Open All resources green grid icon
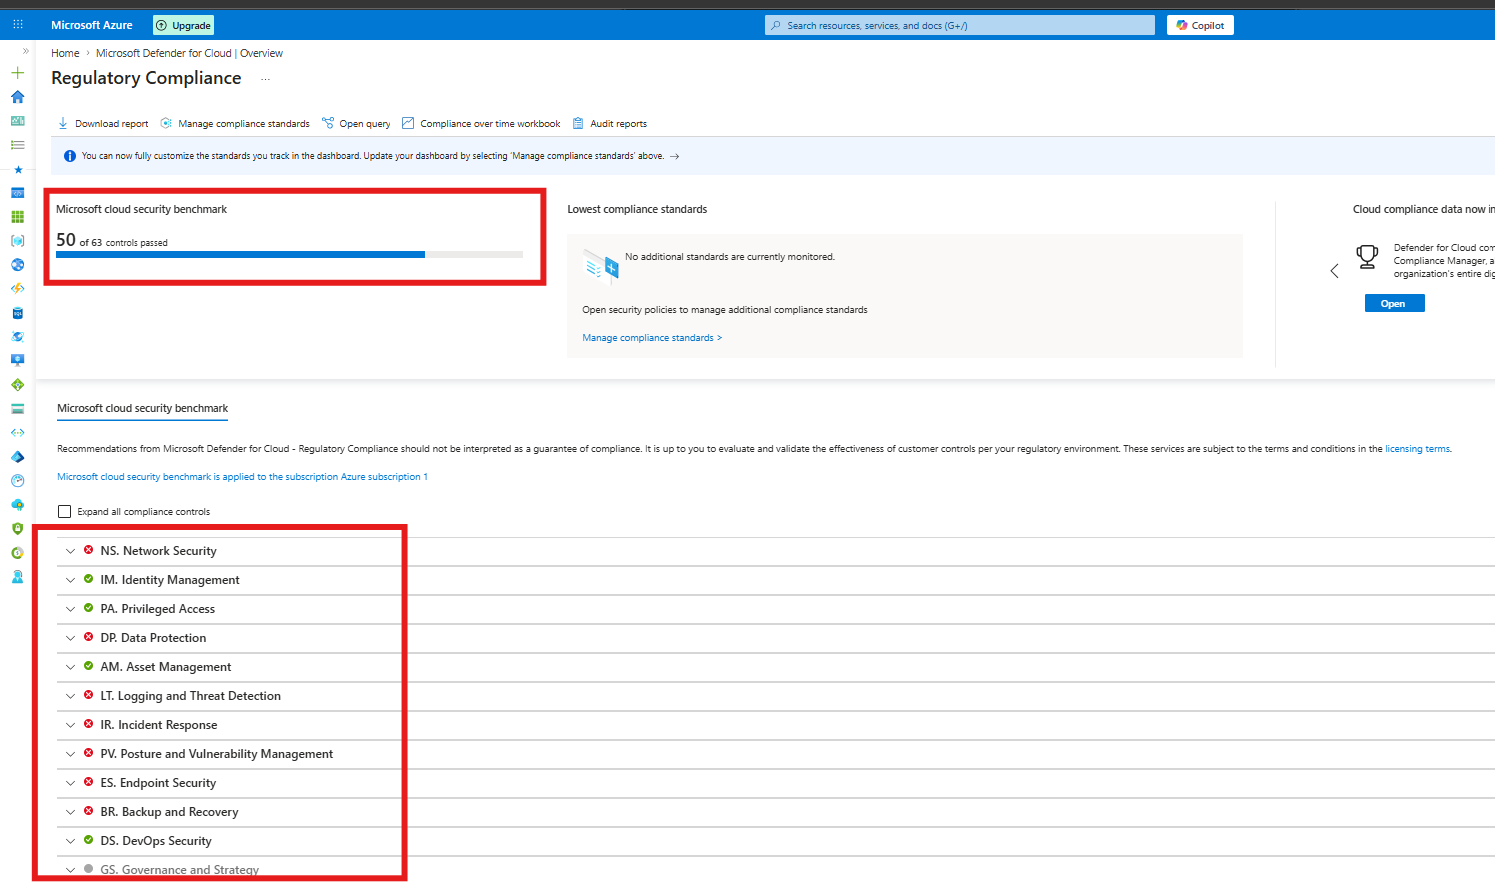This screenshot has height=882, width=1495. [17, 217]
